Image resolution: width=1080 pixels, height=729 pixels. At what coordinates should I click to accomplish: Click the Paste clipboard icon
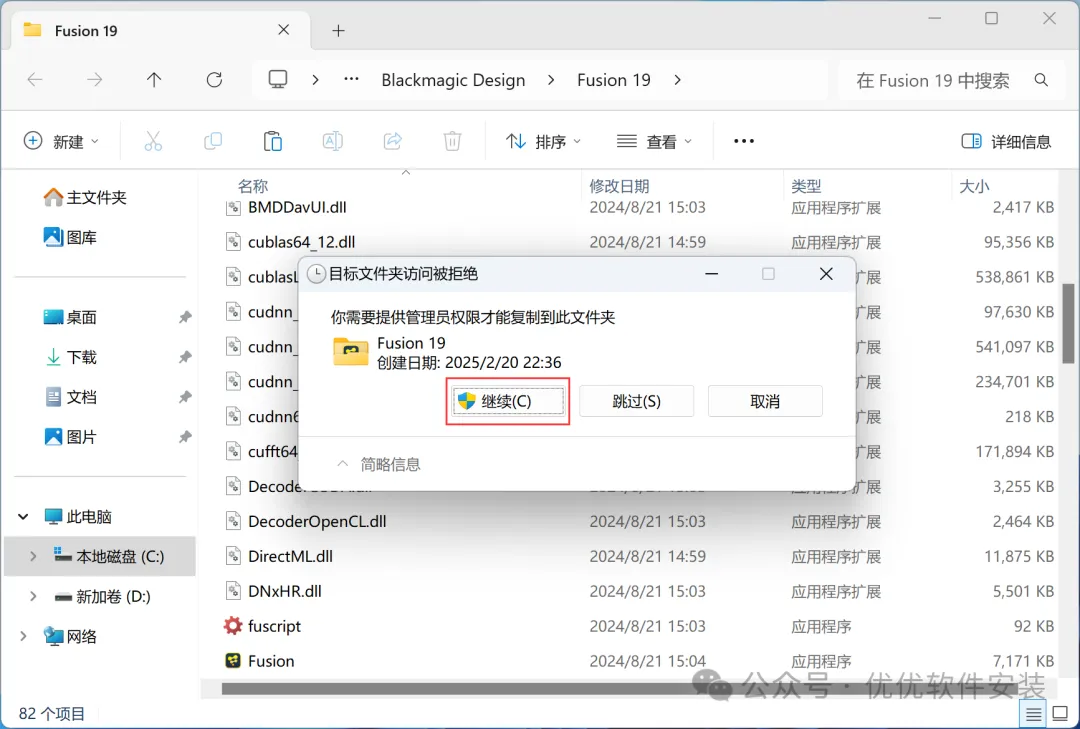coord(273,141)
